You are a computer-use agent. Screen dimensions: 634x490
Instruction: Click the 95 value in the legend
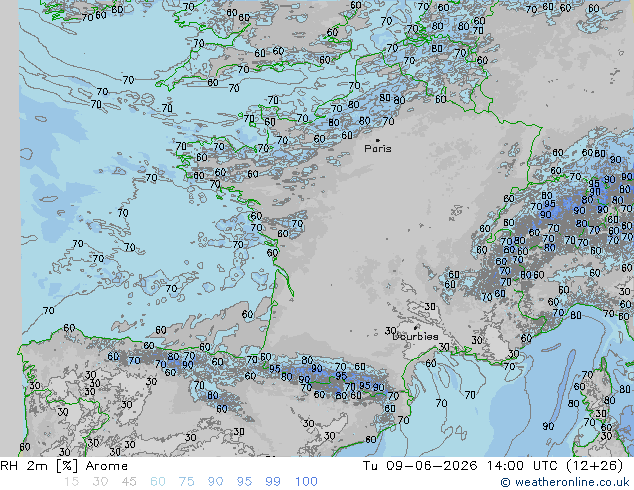tap(244, 482)
